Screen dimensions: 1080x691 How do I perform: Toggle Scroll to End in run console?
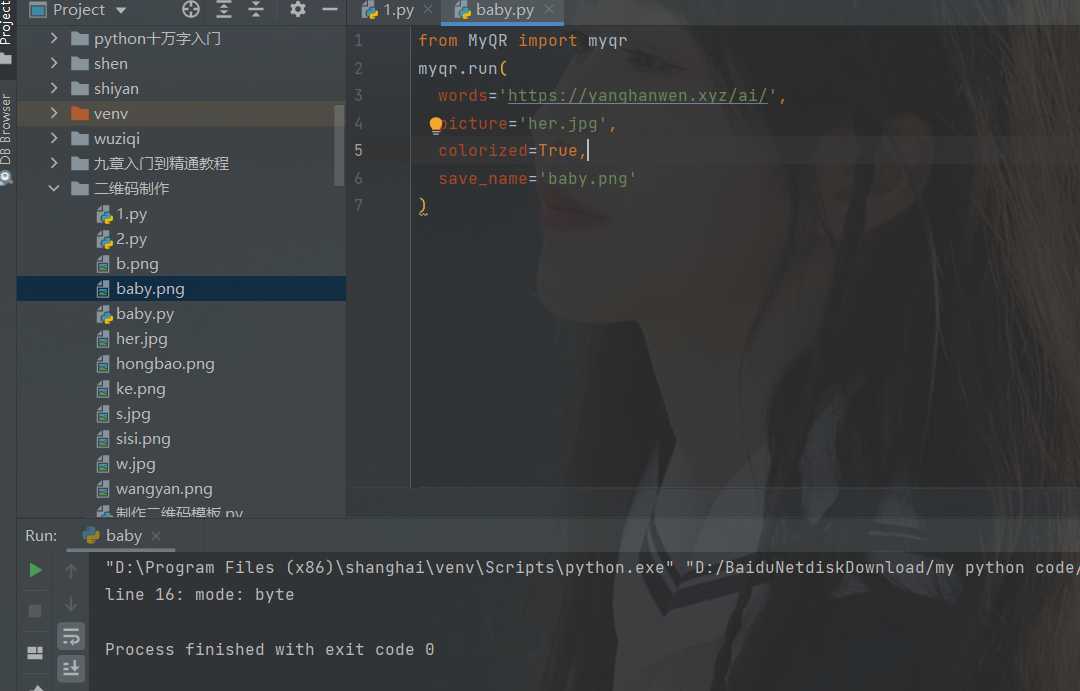coord(71,668)
